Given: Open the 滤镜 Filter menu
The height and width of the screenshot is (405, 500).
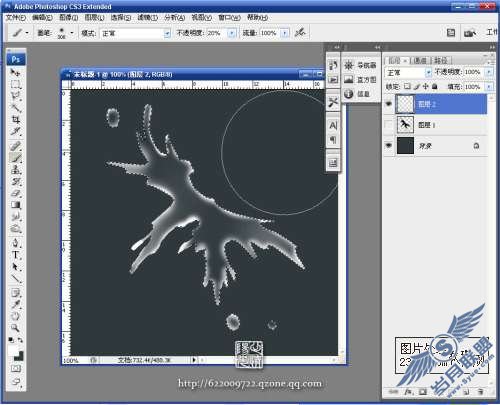Looking at the screenshot, I should point(147,18).
